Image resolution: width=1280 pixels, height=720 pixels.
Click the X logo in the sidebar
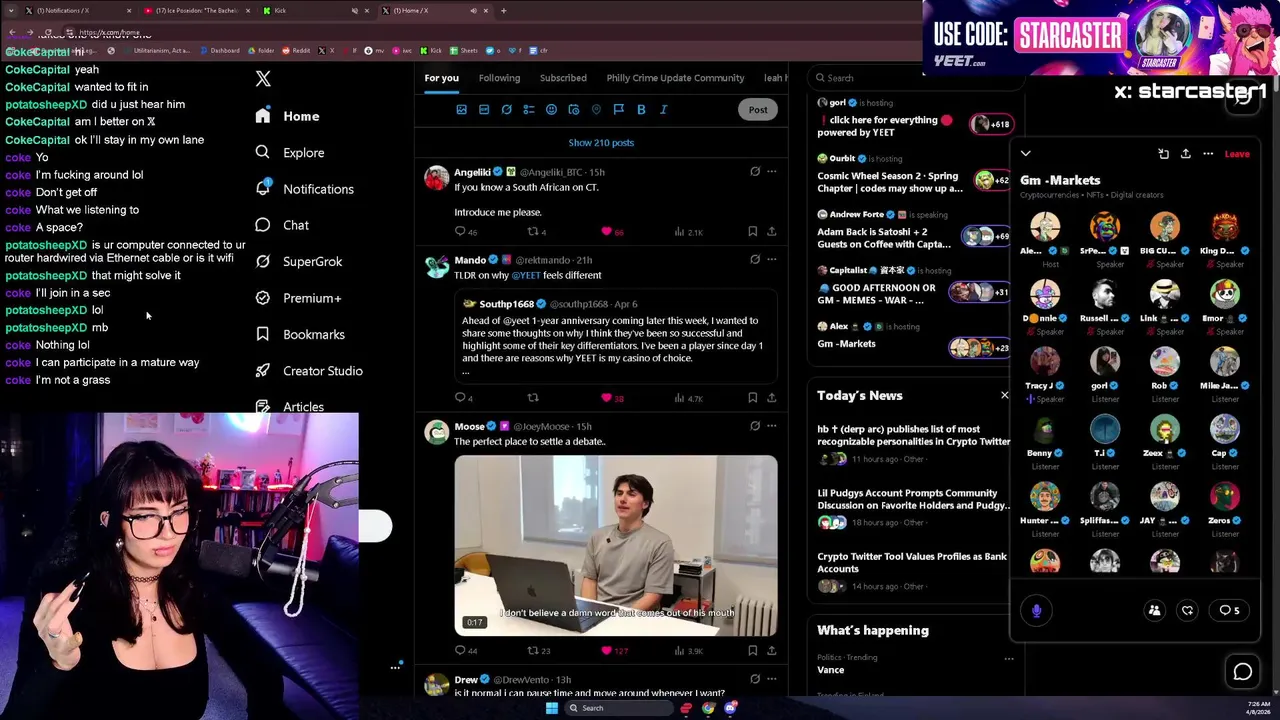click(x=263, y=79)
